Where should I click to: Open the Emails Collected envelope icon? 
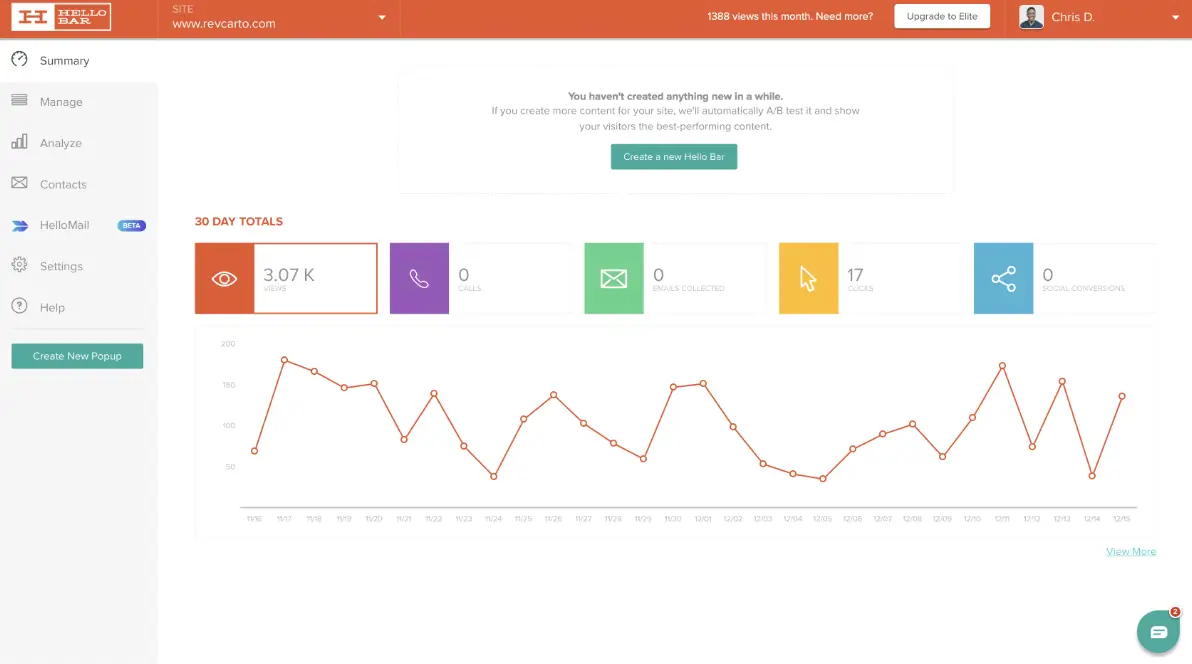click(613, 276)
